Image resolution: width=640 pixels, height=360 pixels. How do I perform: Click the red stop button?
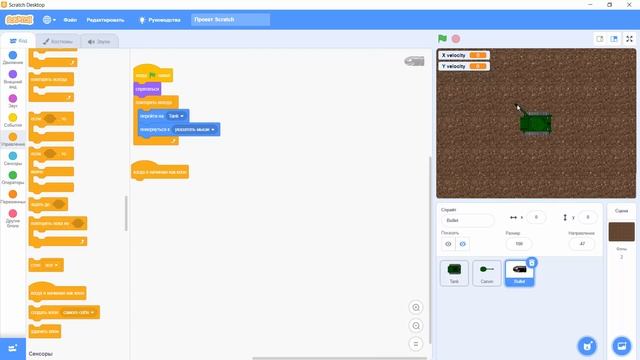[x=456, y=39]
